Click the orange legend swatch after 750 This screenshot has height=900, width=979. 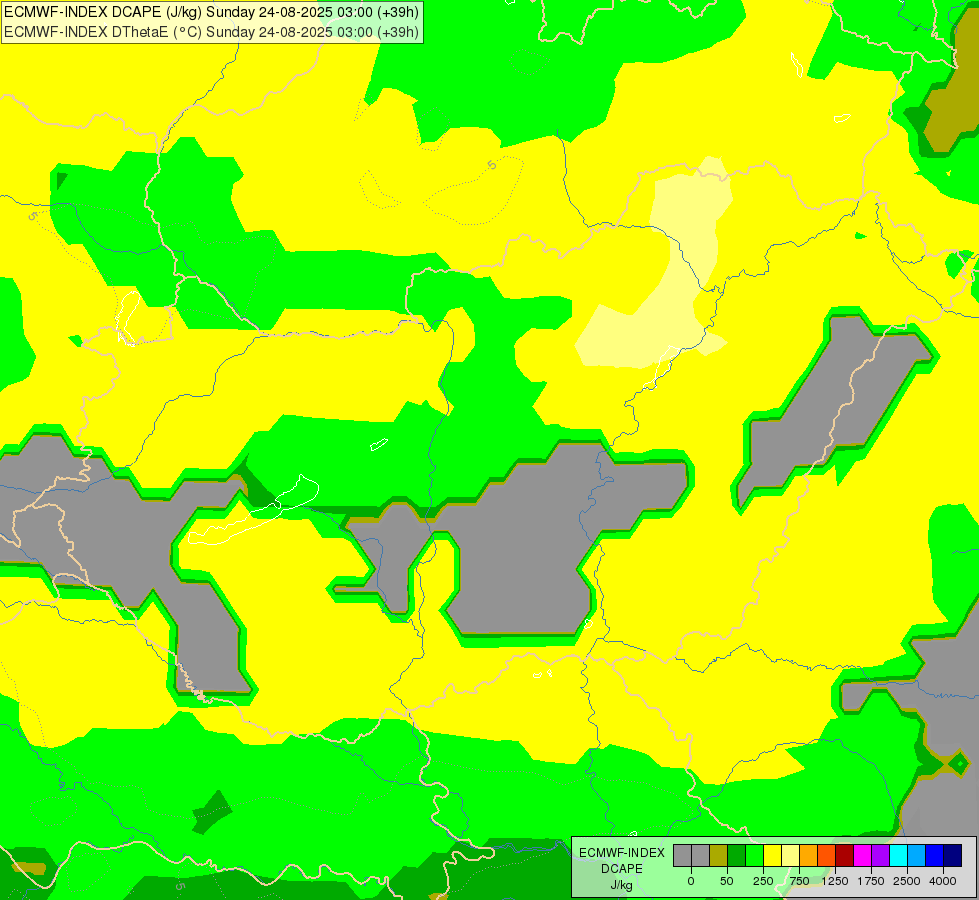pyautogui.click(x=809, y=856)
